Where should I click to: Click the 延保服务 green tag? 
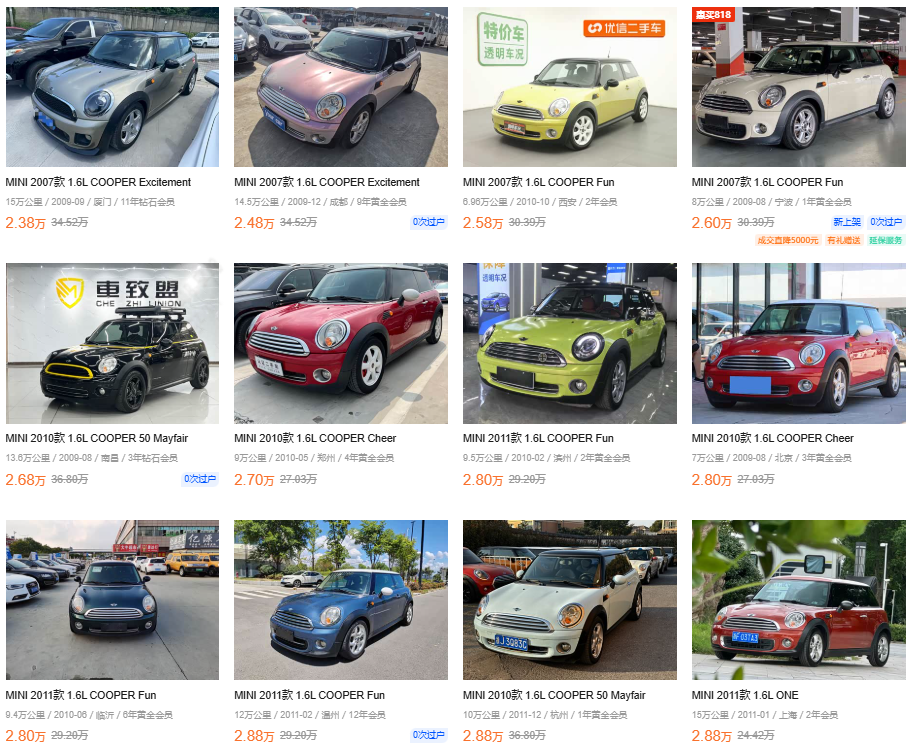point(886,240)
